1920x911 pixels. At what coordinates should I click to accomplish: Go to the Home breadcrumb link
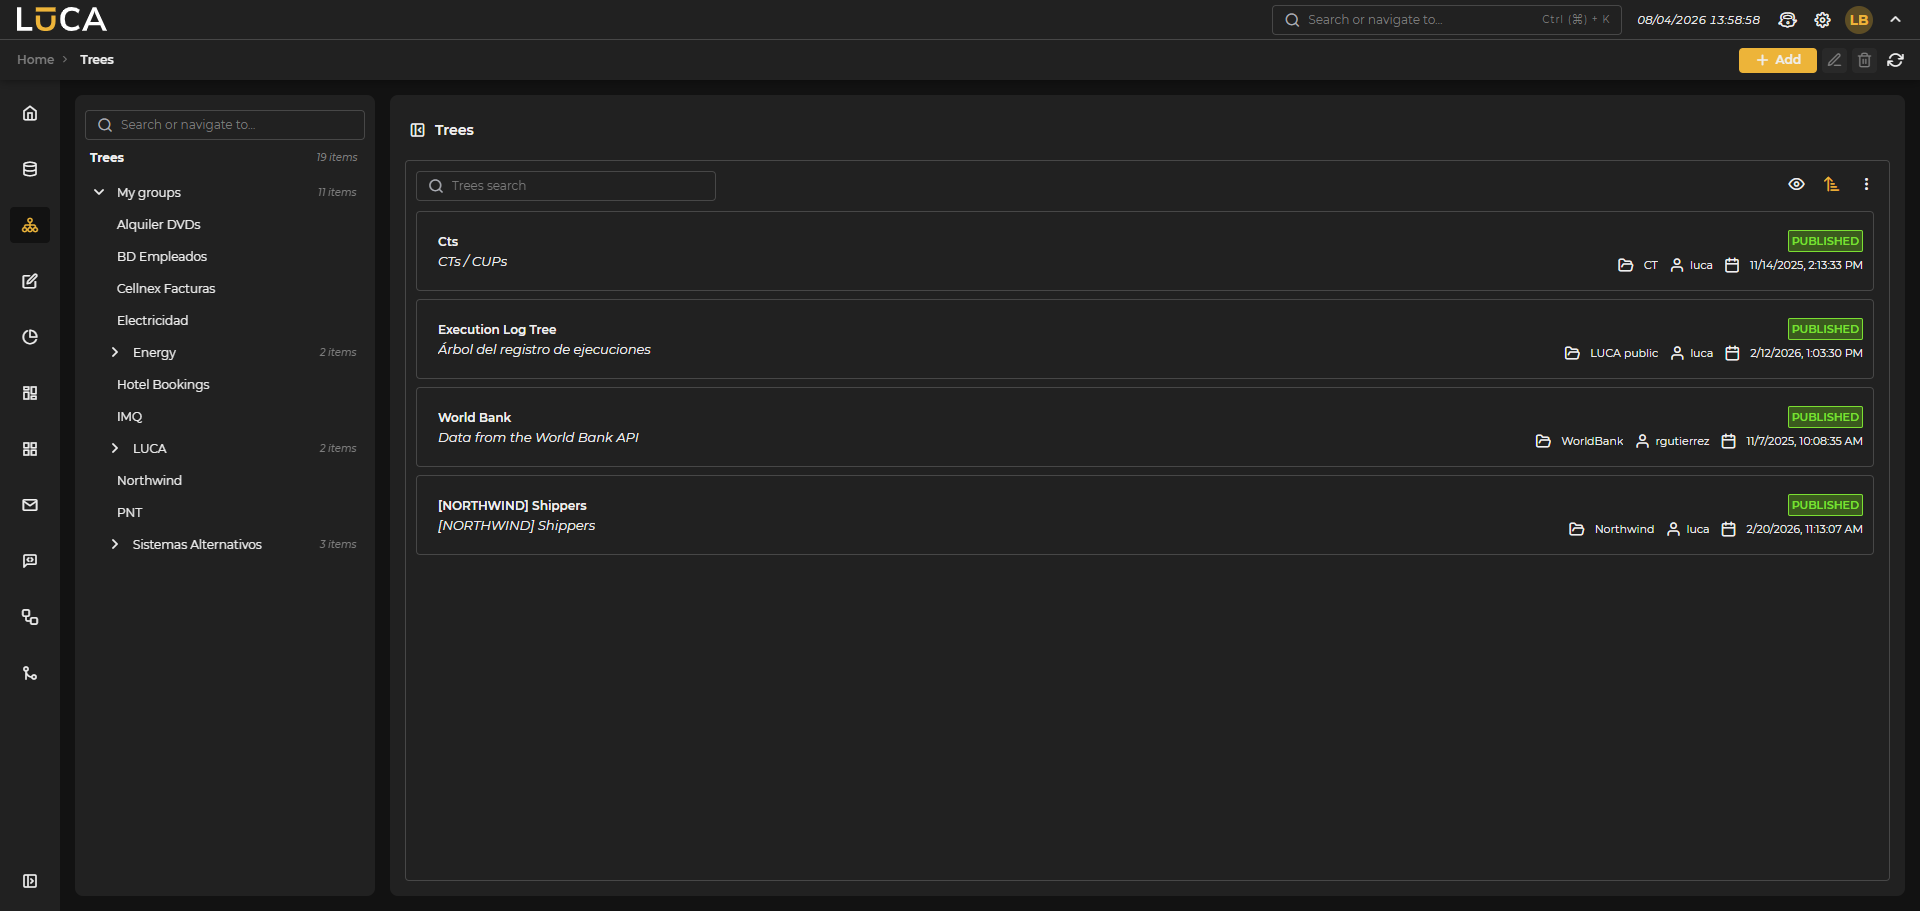coord(35,60)
